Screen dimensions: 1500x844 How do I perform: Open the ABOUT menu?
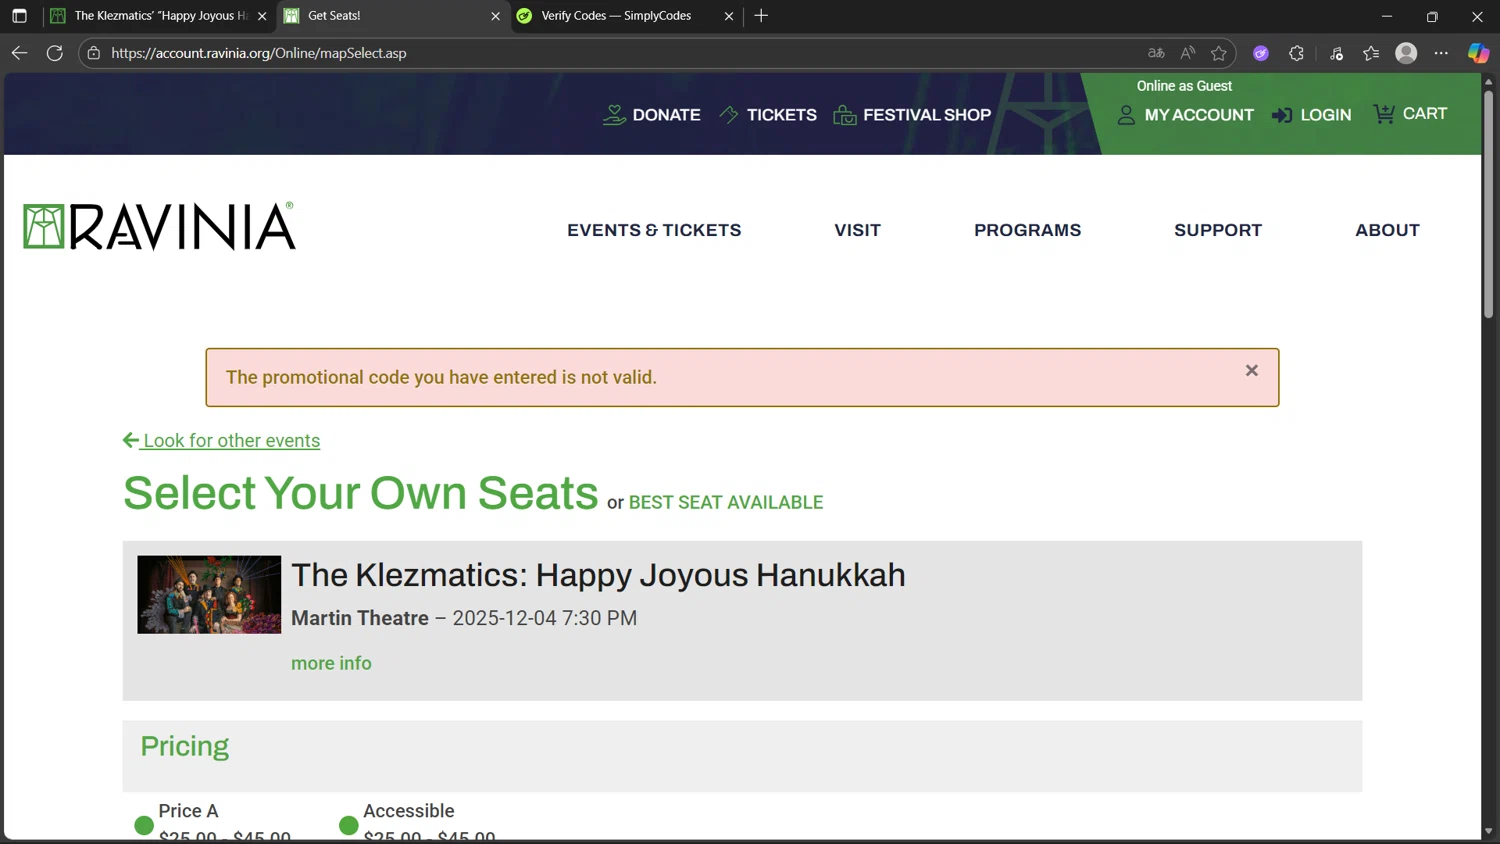point(1387,230)
